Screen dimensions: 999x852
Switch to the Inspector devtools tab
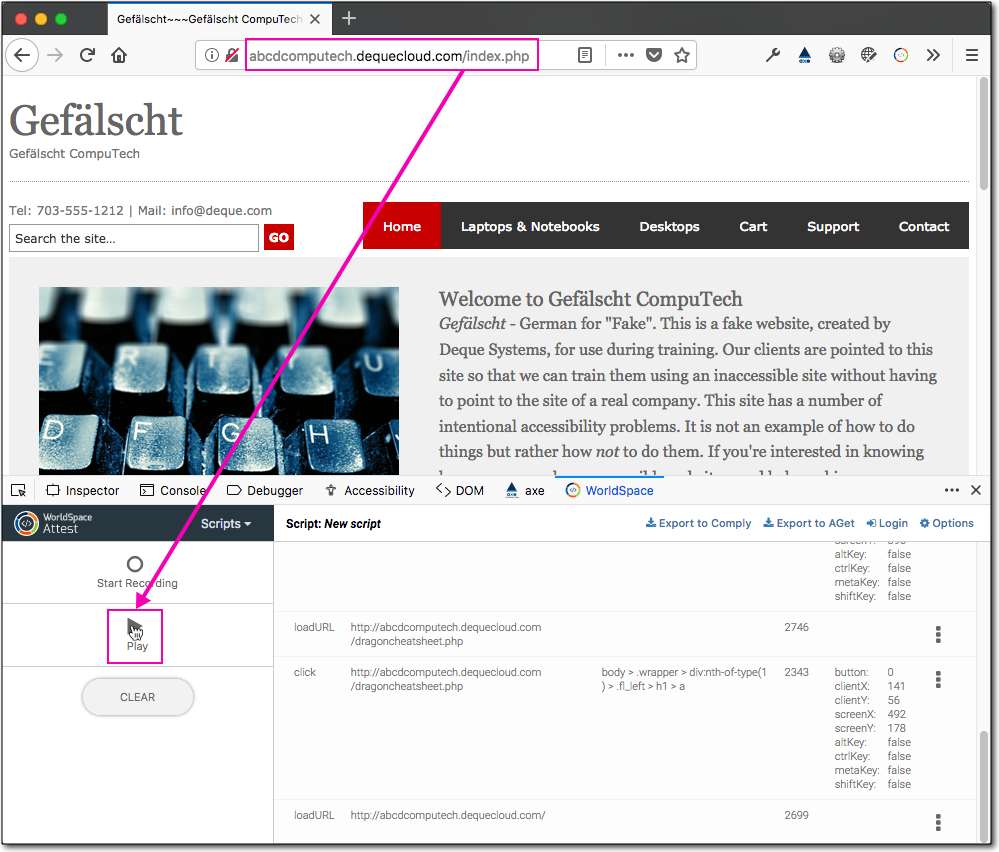click(83, 490)
